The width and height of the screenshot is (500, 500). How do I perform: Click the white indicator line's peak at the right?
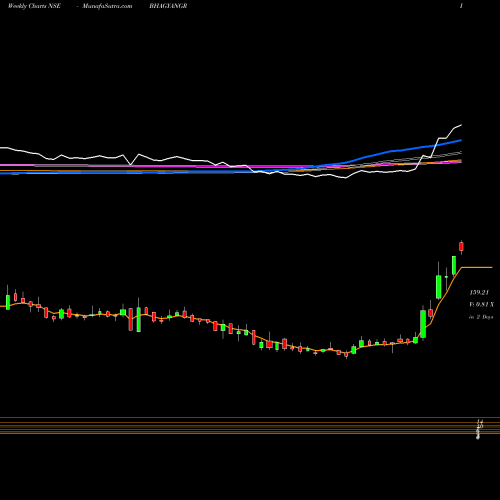point(460,126)
